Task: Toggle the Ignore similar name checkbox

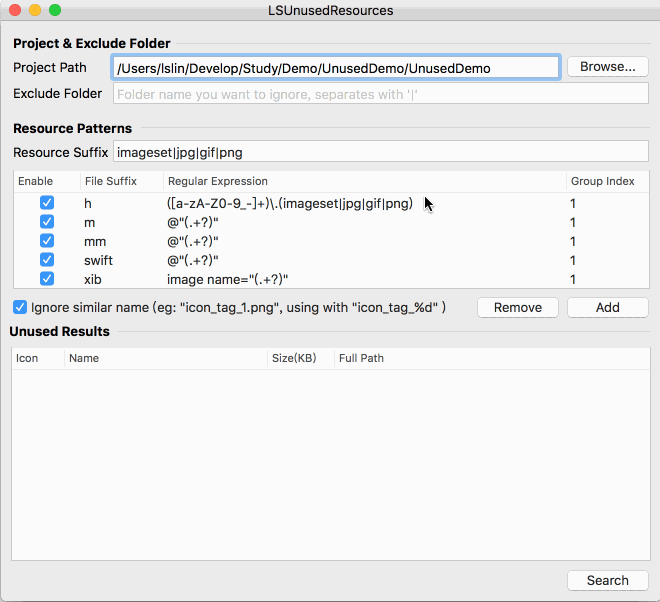Action: pos(20,307)
